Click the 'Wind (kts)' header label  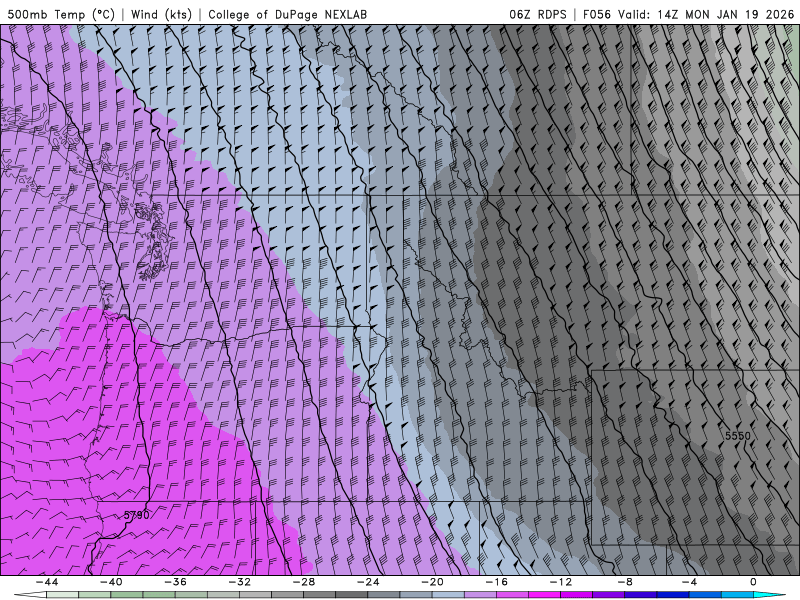(161, 14)
